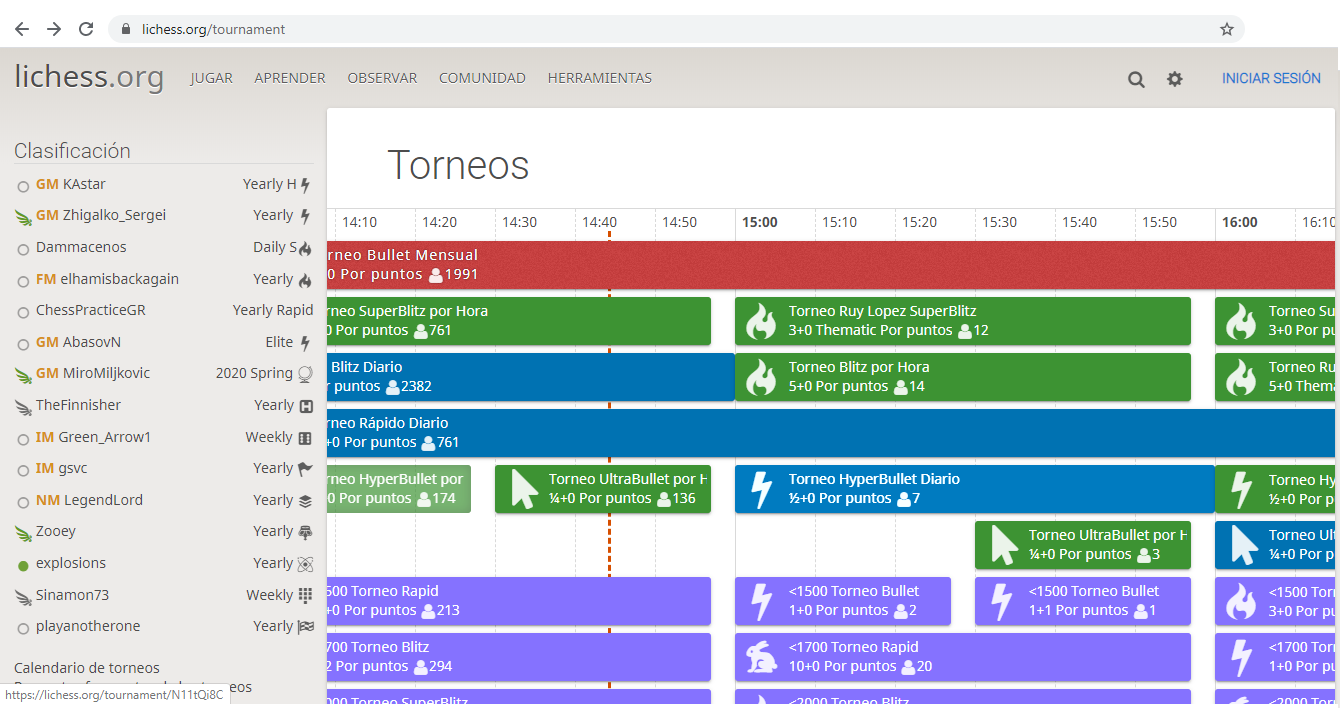Open IM Green_Arrow1's profile
The image size is (1340, 708).
tap(93, 437)
